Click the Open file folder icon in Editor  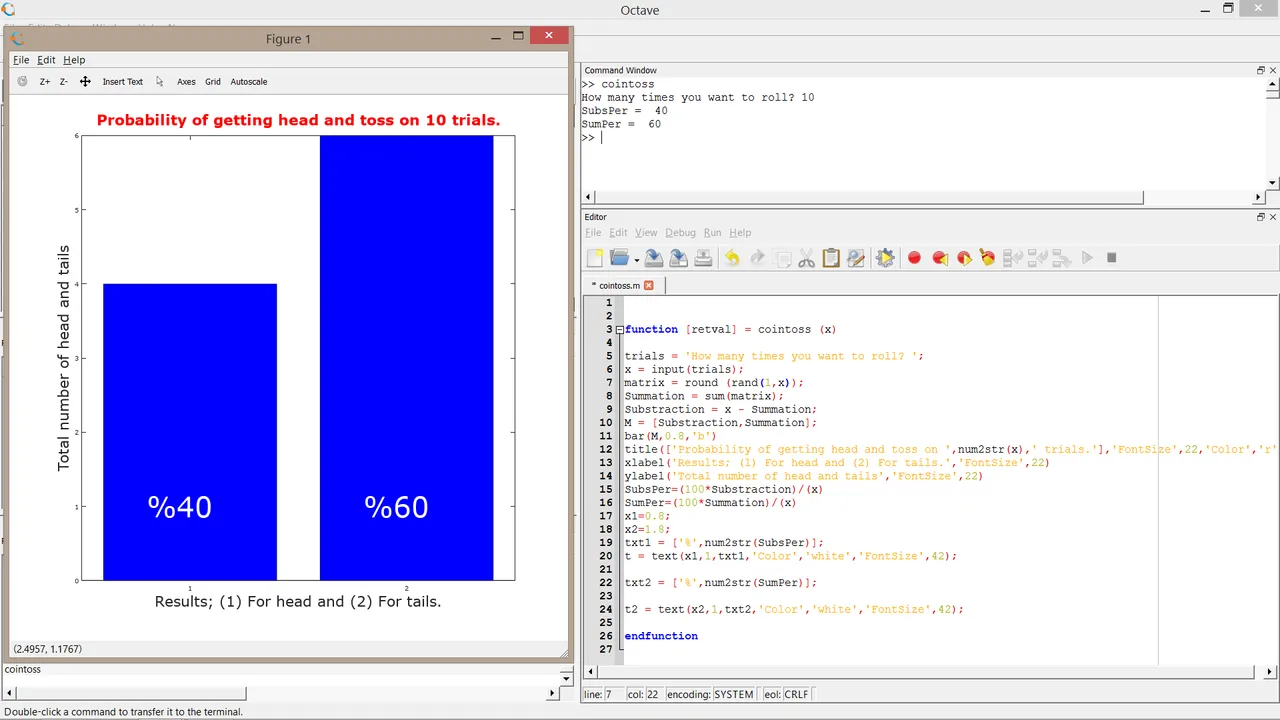click(x=619, y=258)
